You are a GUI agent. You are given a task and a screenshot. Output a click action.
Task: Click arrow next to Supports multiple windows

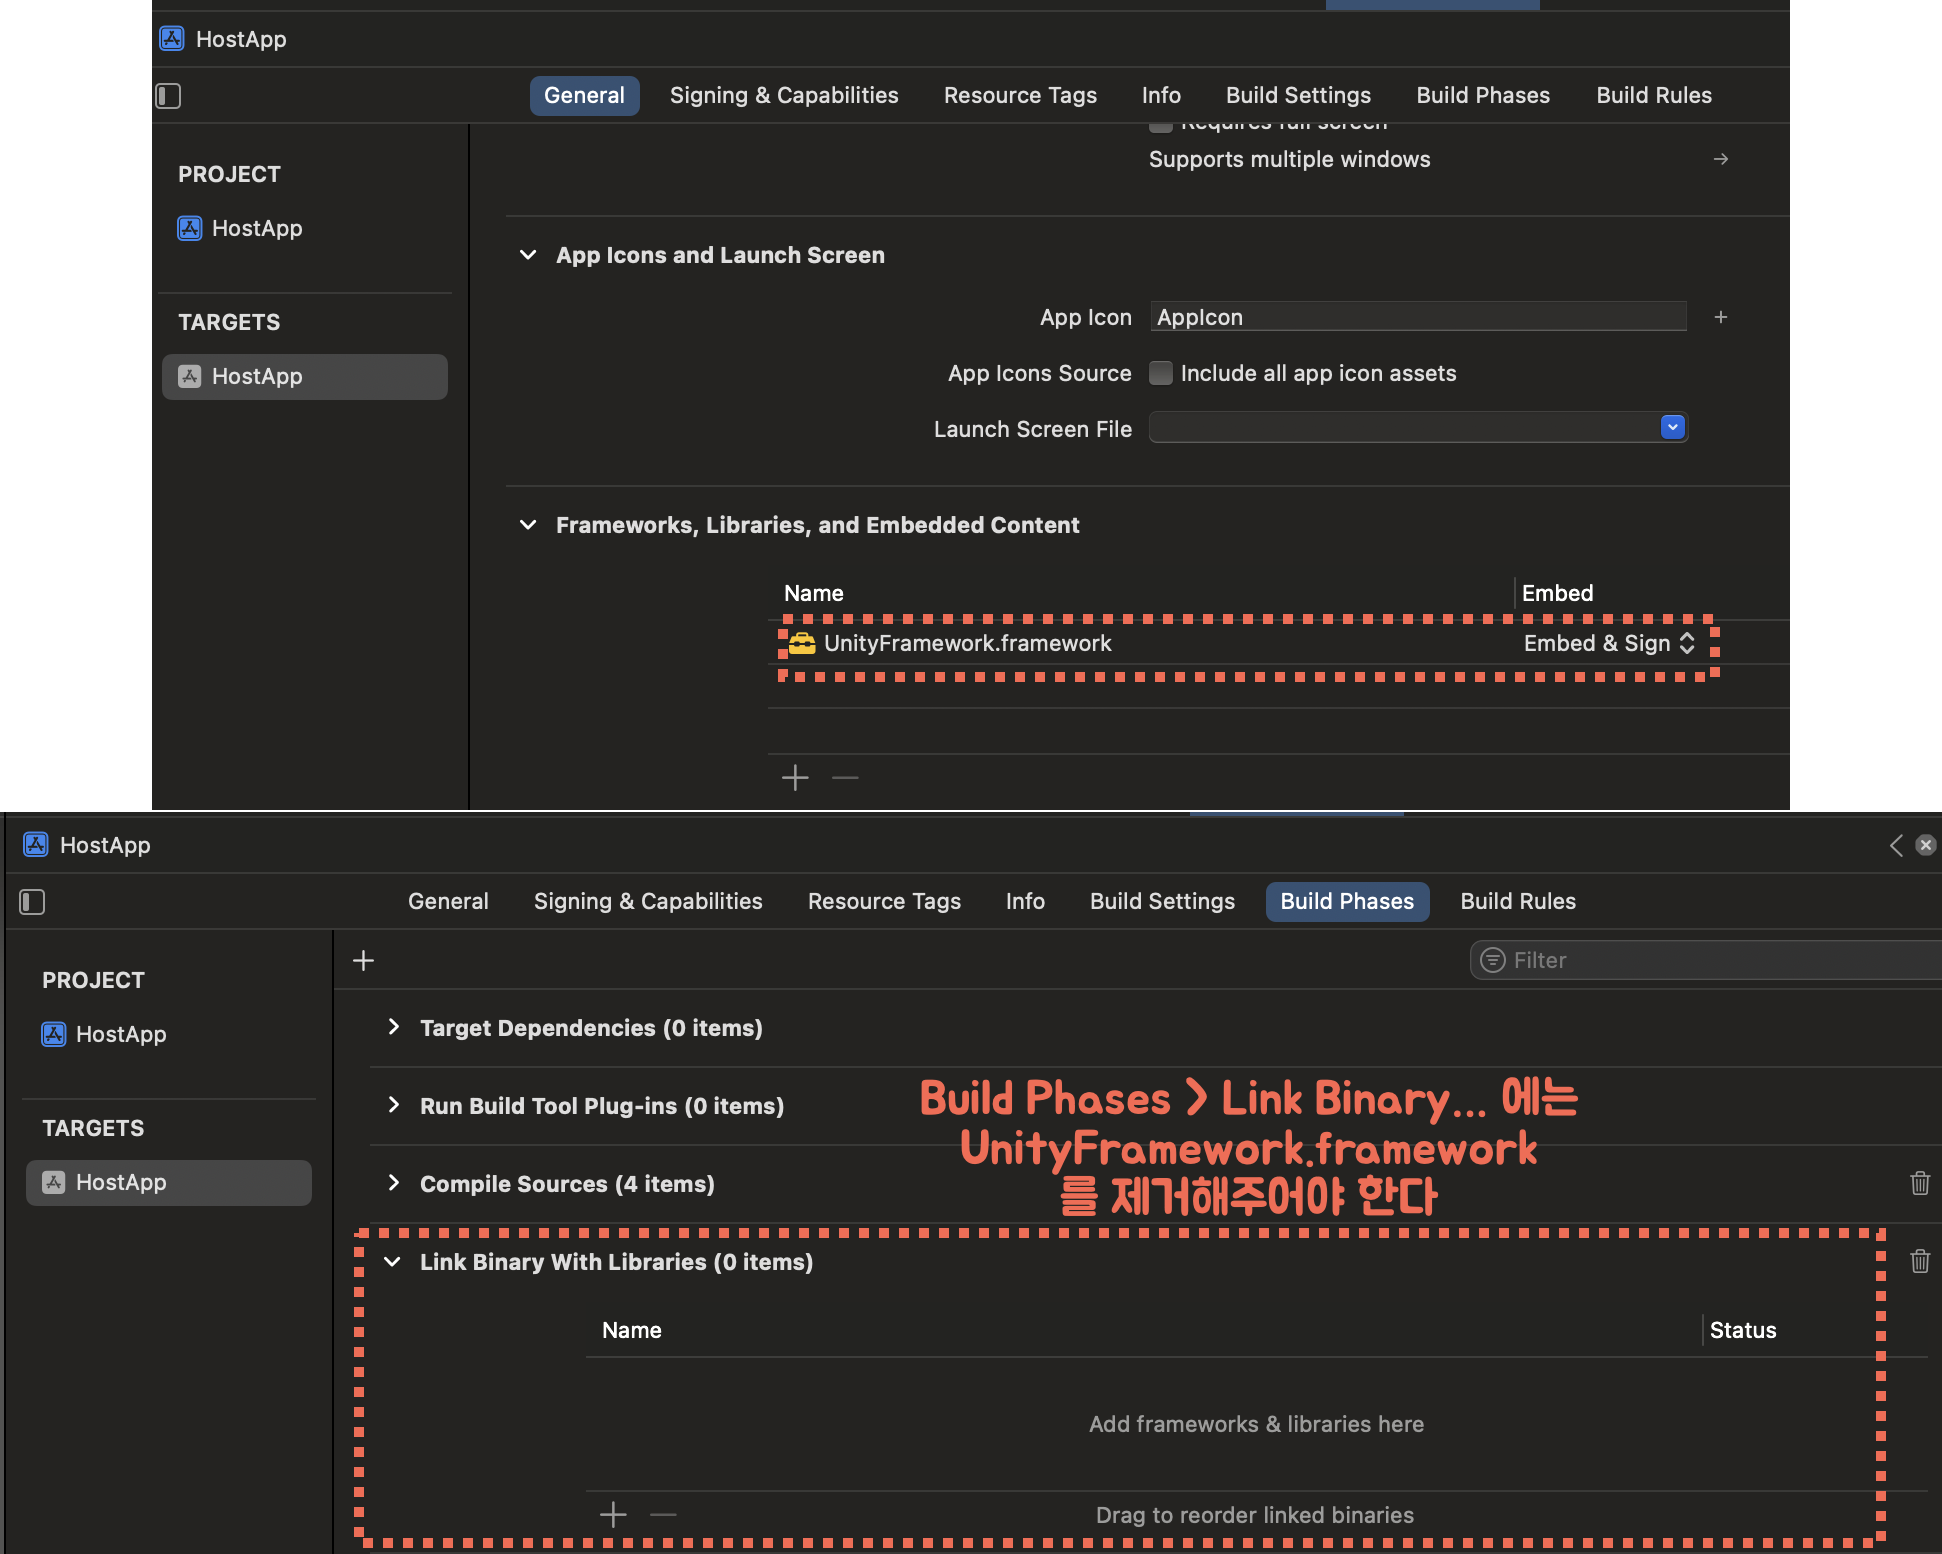[1721, 159]
